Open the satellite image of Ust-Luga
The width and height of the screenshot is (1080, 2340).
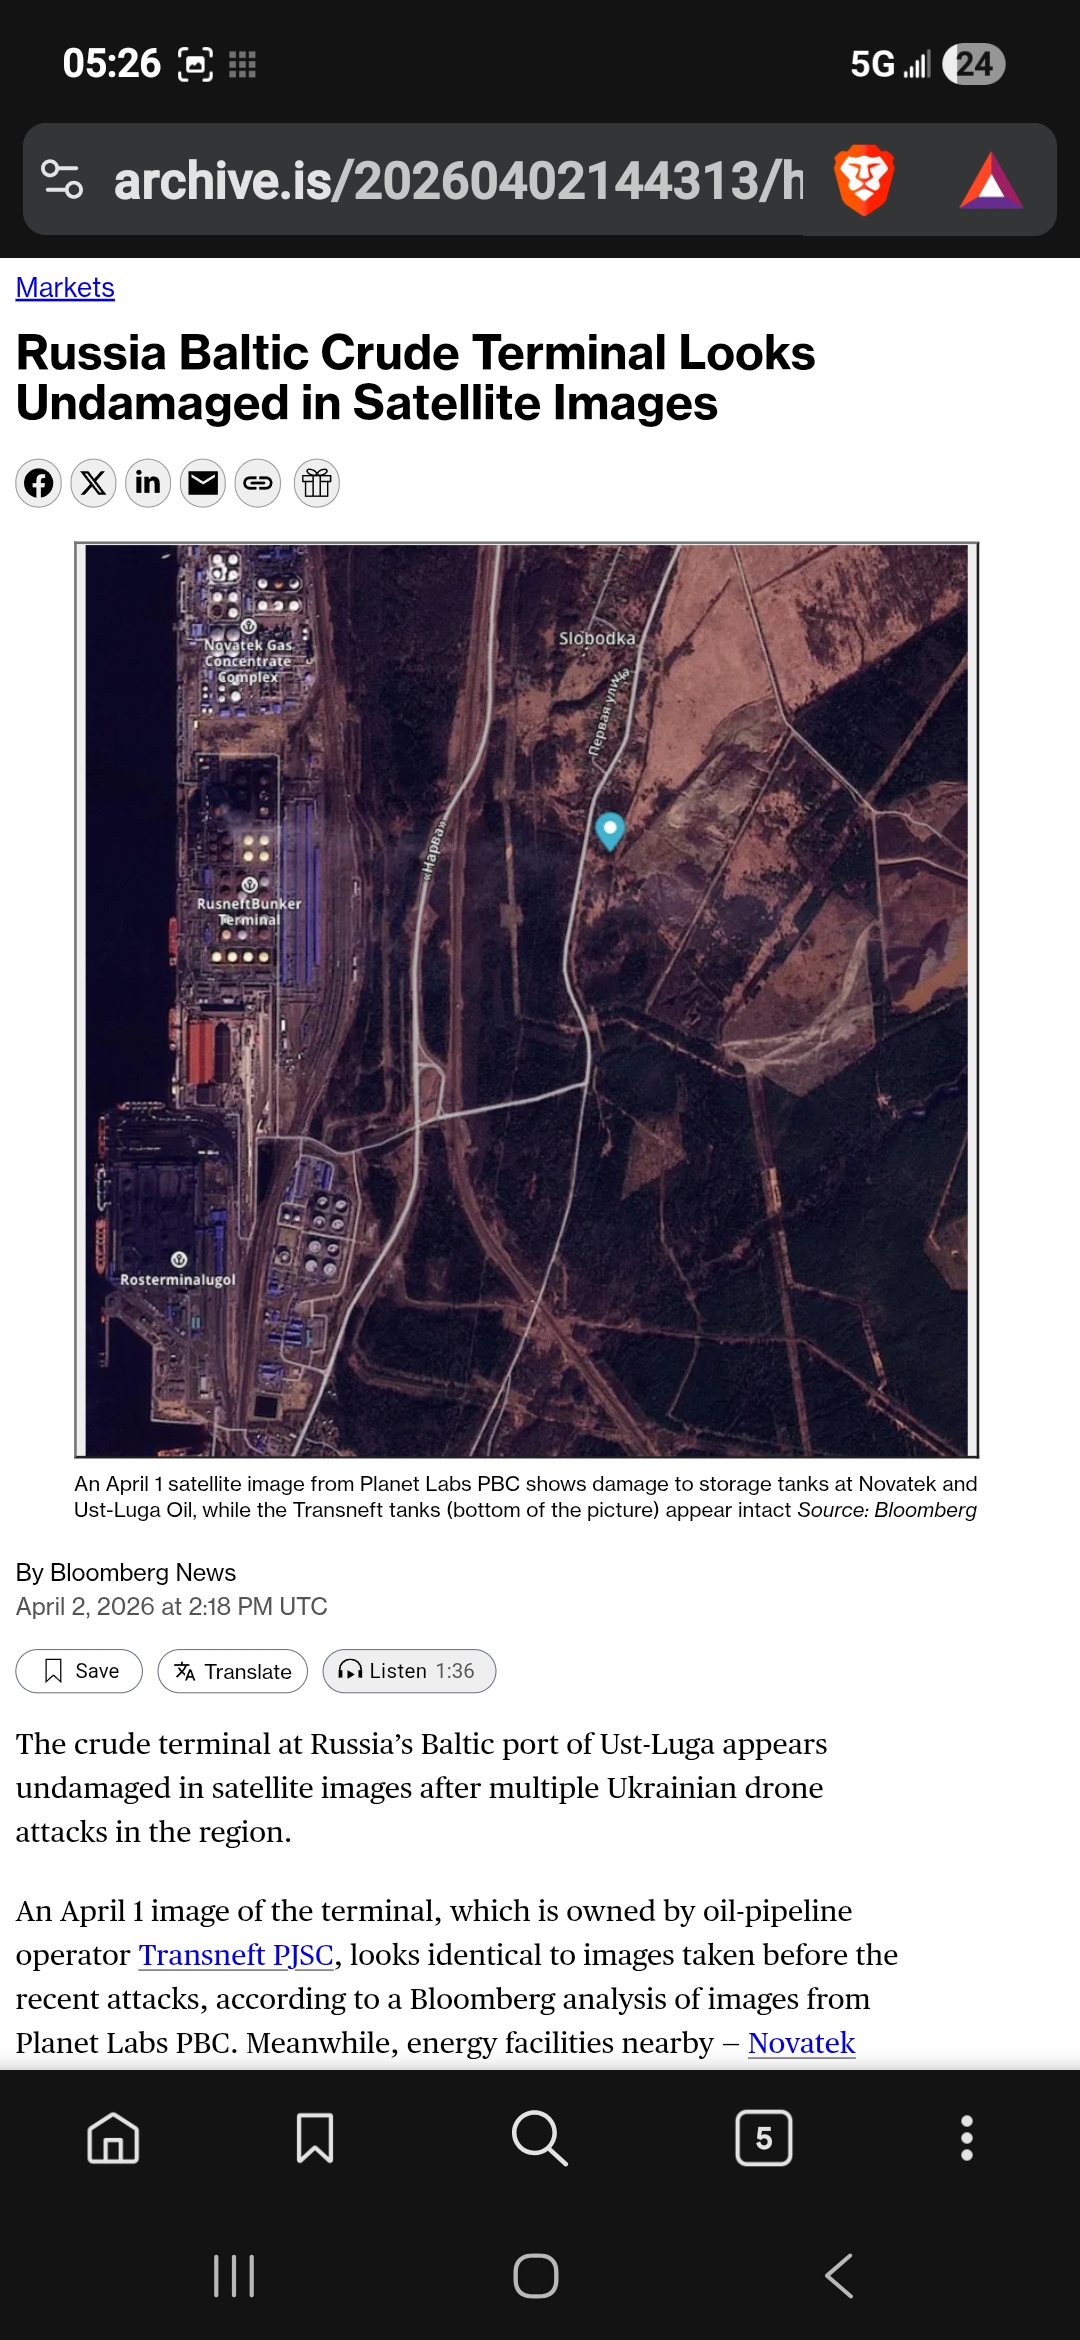click(526, 1000)
